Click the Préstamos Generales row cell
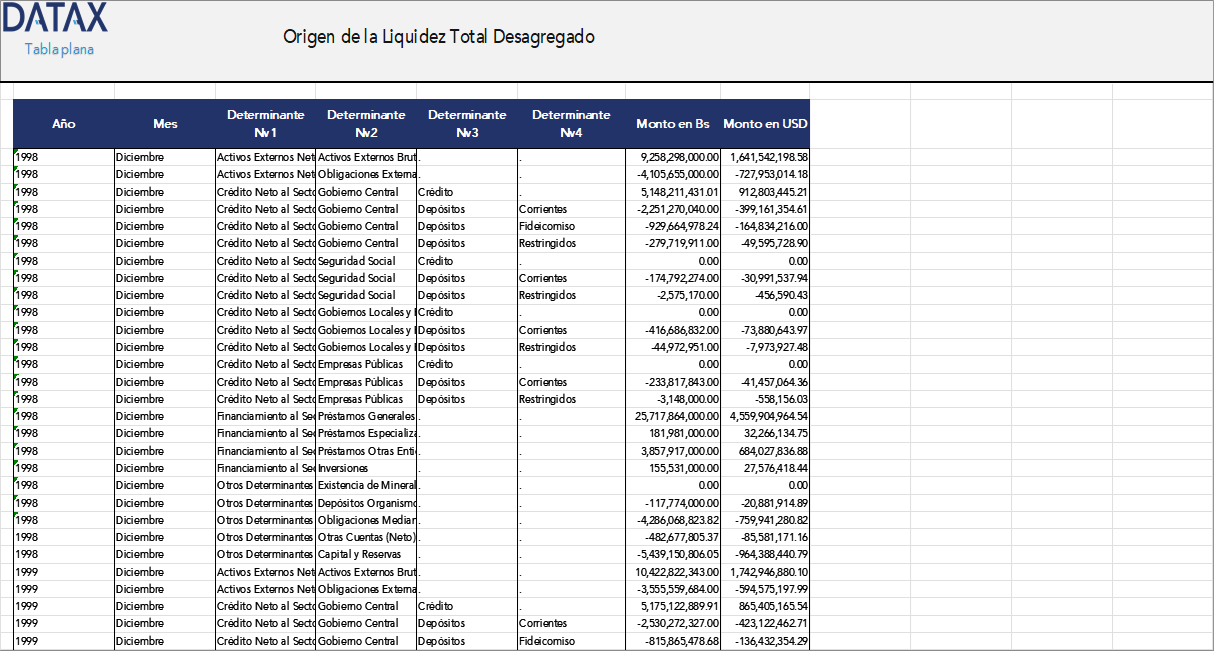Screen dimensions: 1214x651 point(366,416)
